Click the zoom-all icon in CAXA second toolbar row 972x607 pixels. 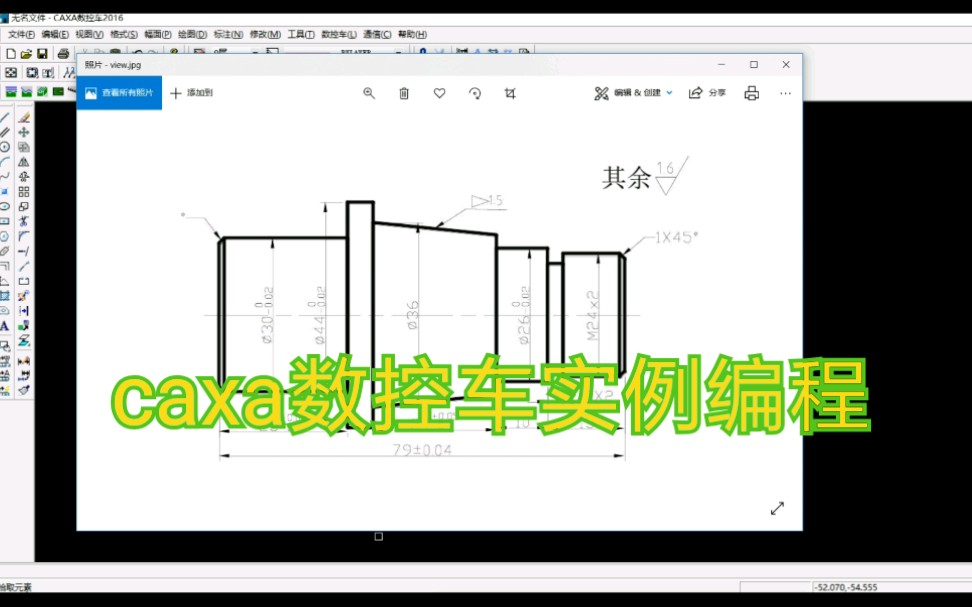[x=11, y=73]
